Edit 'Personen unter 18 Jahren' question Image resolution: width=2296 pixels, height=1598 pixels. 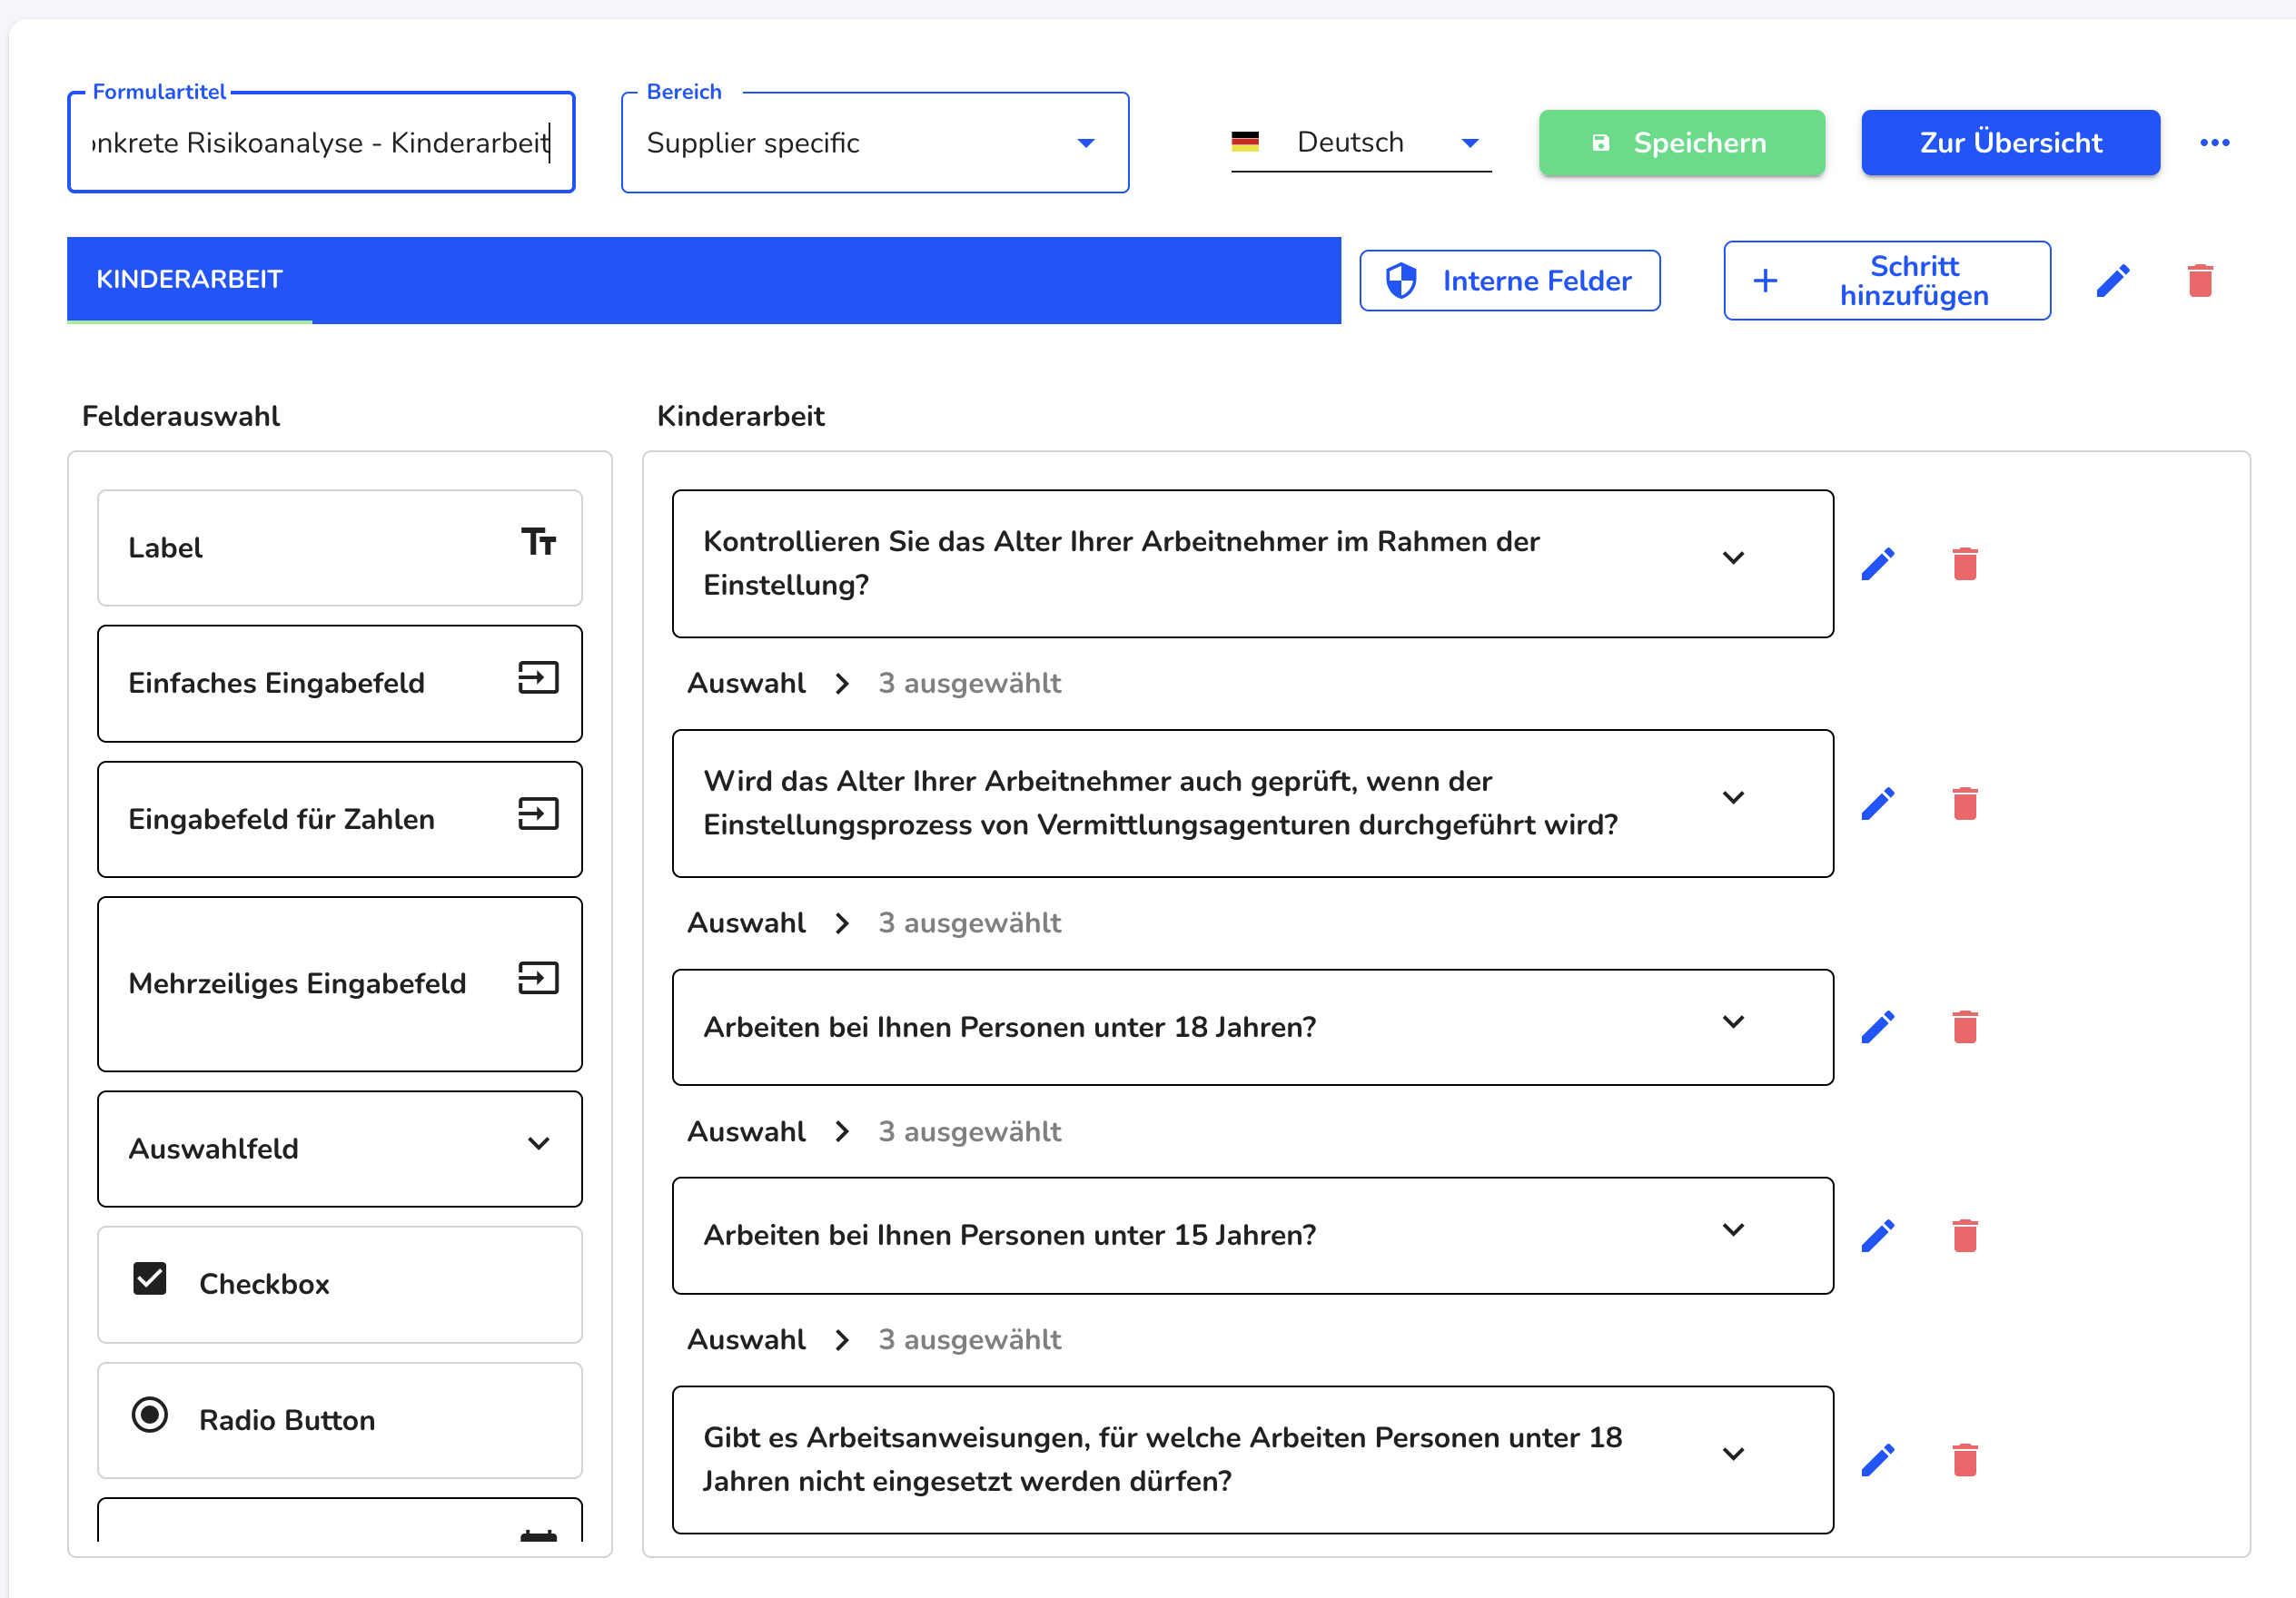pyautogui.click(x=1877, y=1027)
